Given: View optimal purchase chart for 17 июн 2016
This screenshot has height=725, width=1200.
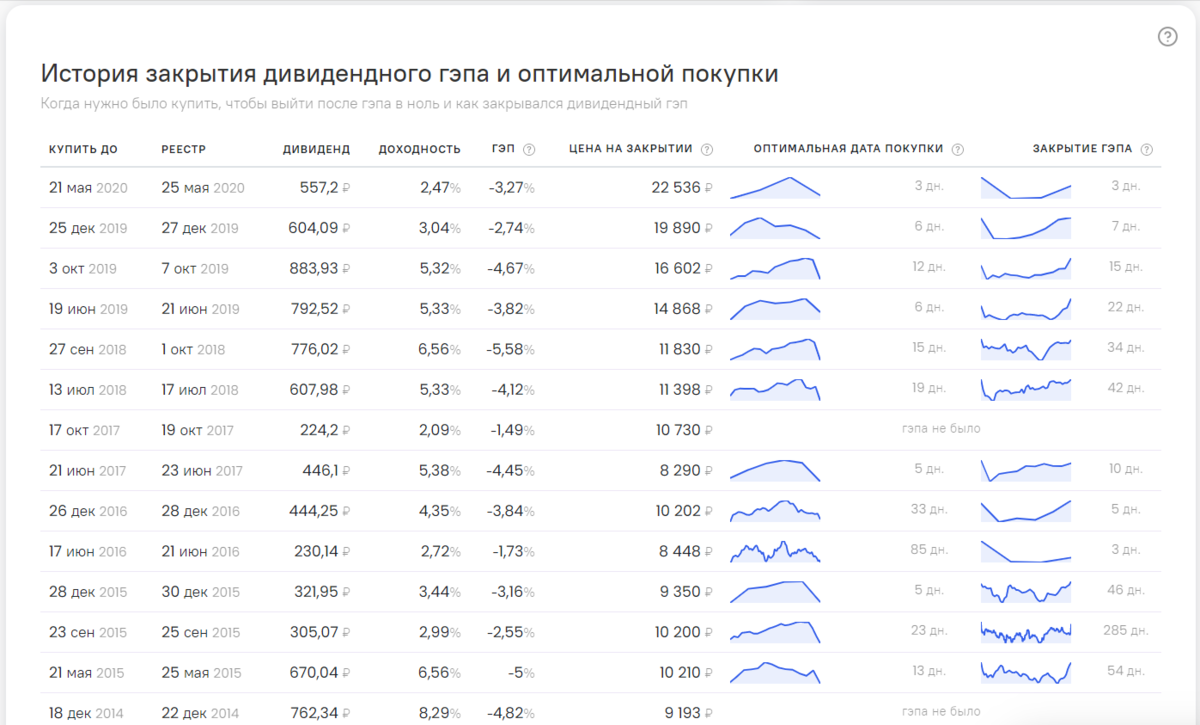Looking at the screenshot, I should [x=775, y=552].
